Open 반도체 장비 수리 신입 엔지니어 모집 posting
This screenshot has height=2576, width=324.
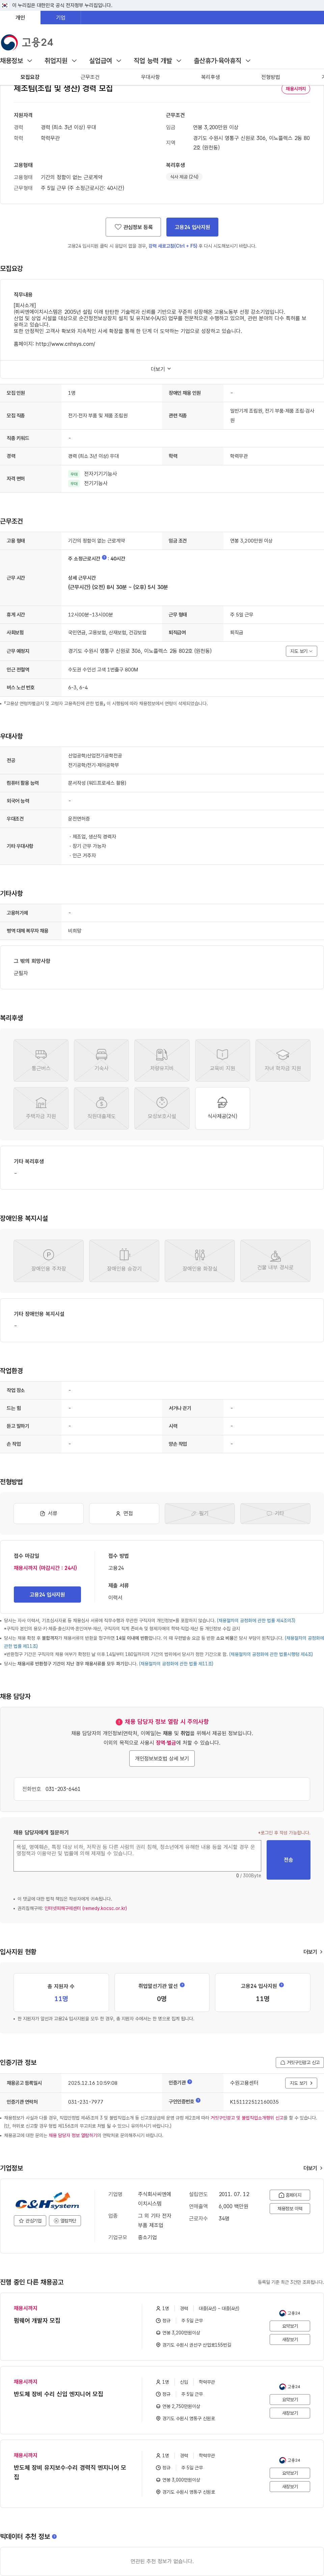click(x=58, y=2394)
